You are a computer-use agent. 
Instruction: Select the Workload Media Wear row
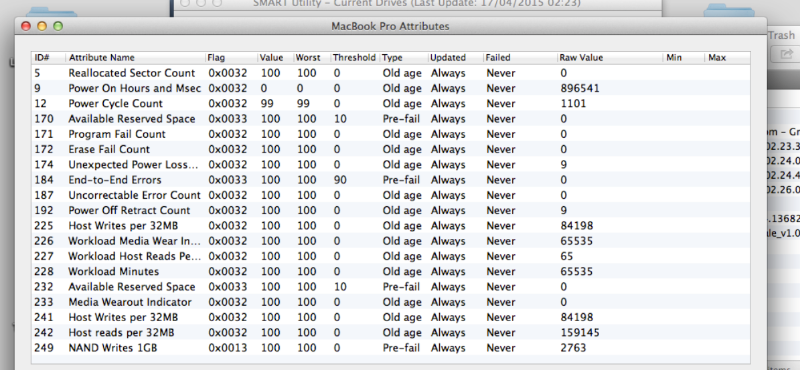tap(391, 241)
